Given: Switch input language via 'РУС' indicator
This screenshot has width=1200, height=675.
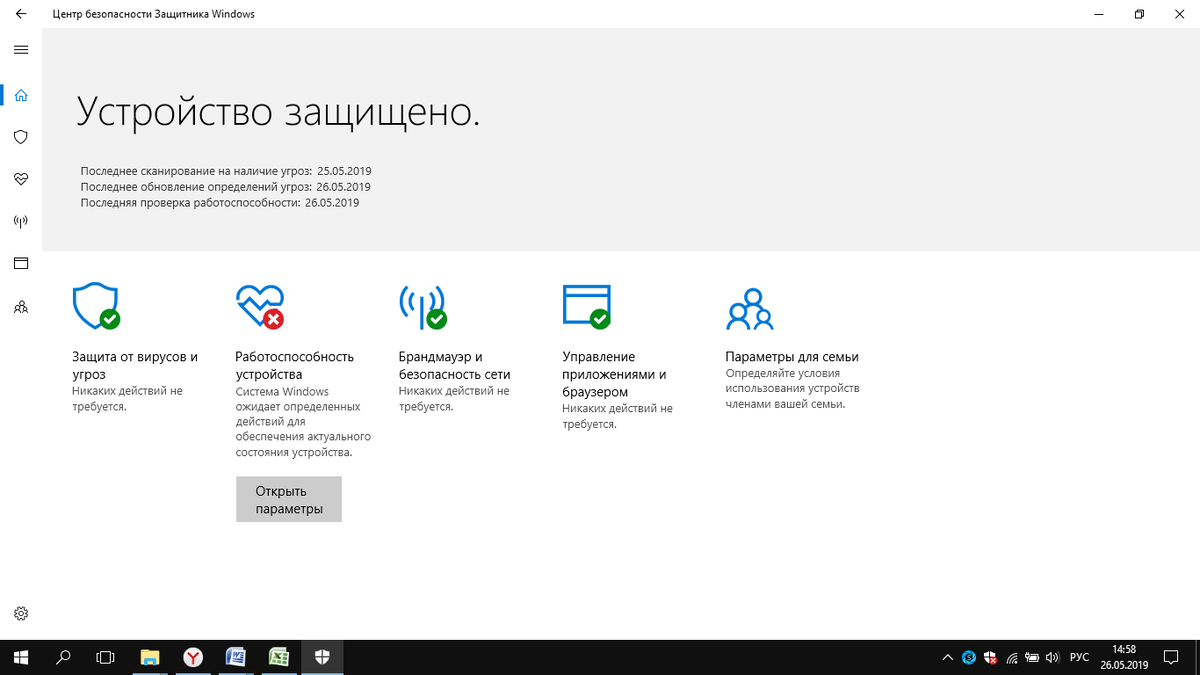Looking at the screenshot, I should click(x=1080, y=658).
